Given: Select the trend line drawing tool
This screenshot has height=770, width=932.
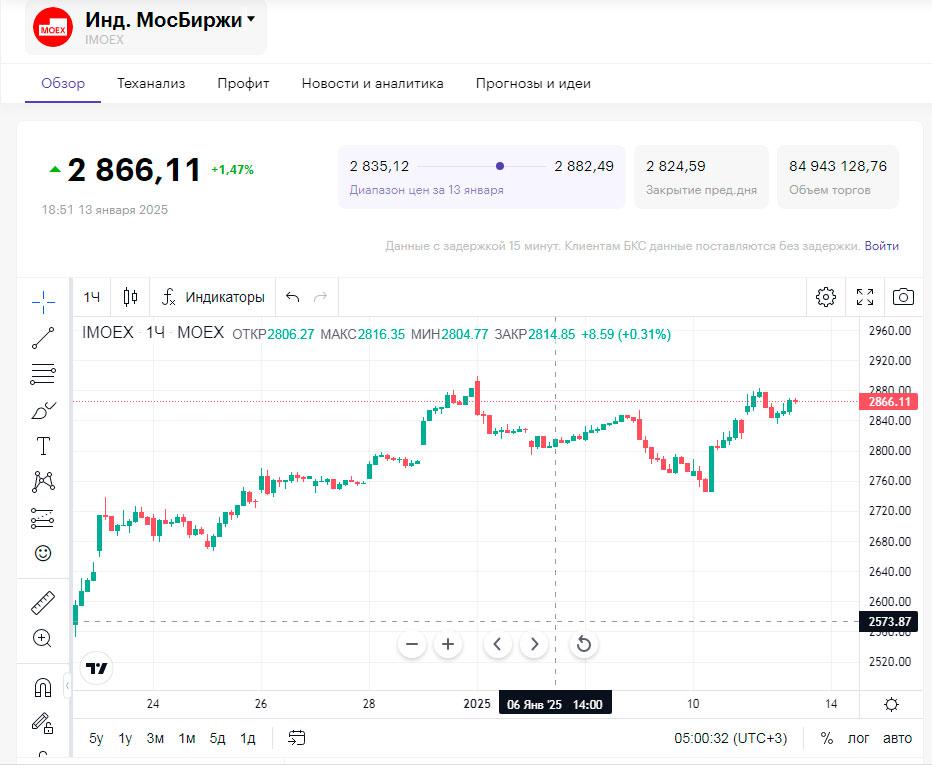Looking at the screenshot, I should (x=43, y=338).
